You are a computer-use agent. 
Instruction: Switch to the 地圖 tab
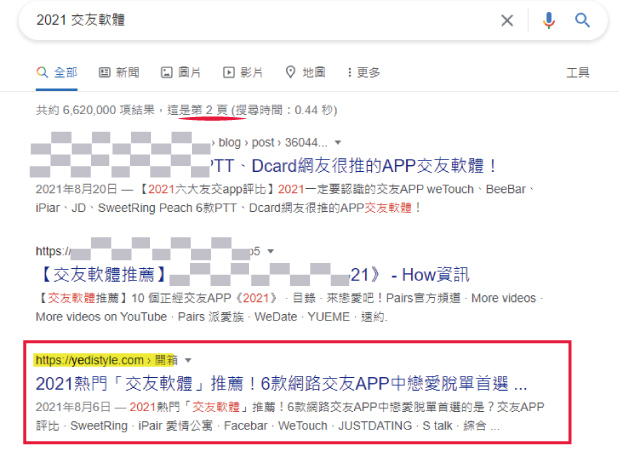[305, 73]
